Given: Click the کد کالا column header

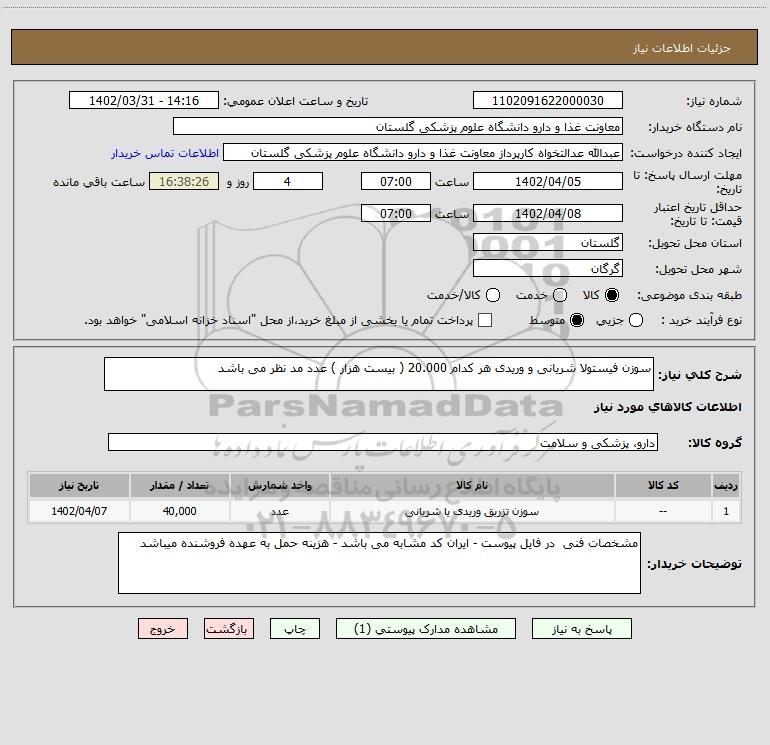Looking at the screenshot, I should [663, 485].
